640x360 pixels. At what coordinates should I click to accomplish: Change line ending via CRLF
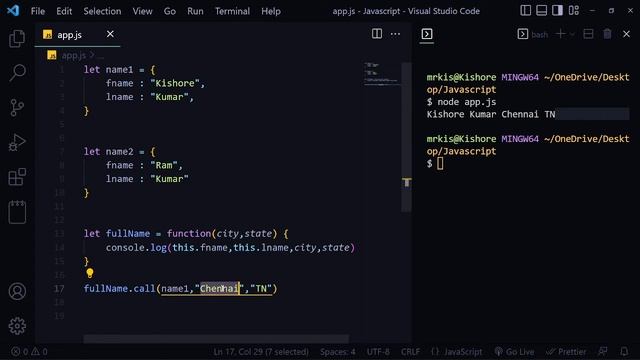(x=410, y=351)
